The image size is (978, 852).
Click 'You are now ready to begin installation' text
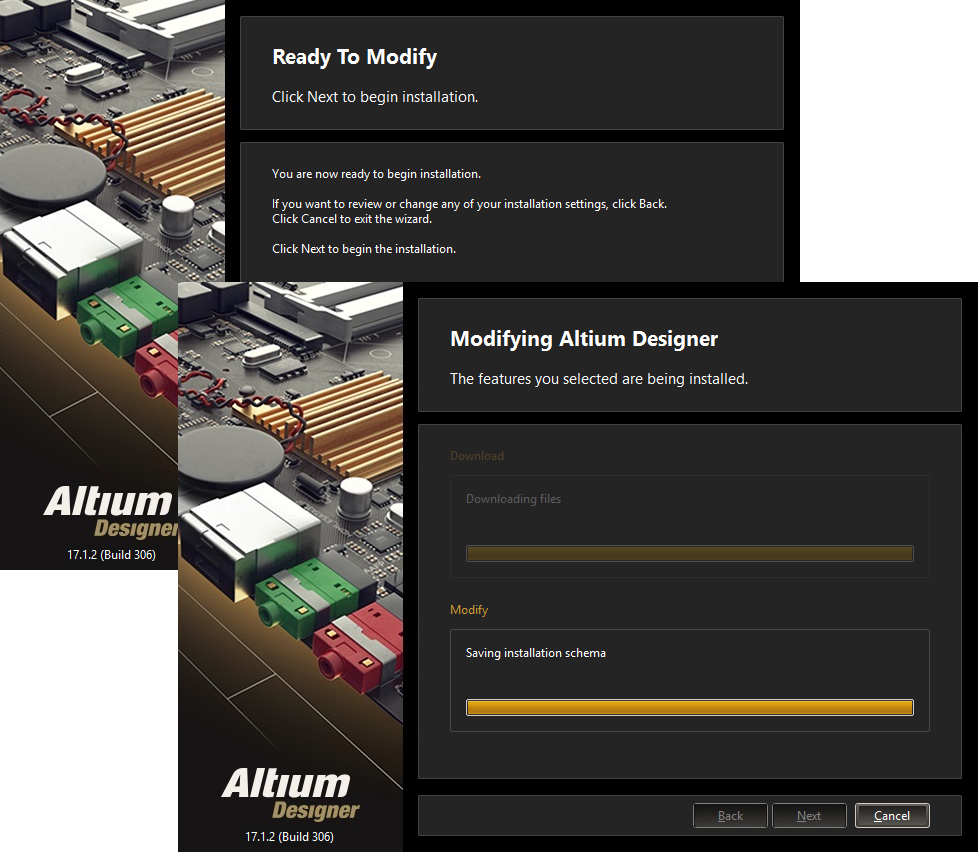(x=376, y=174)
